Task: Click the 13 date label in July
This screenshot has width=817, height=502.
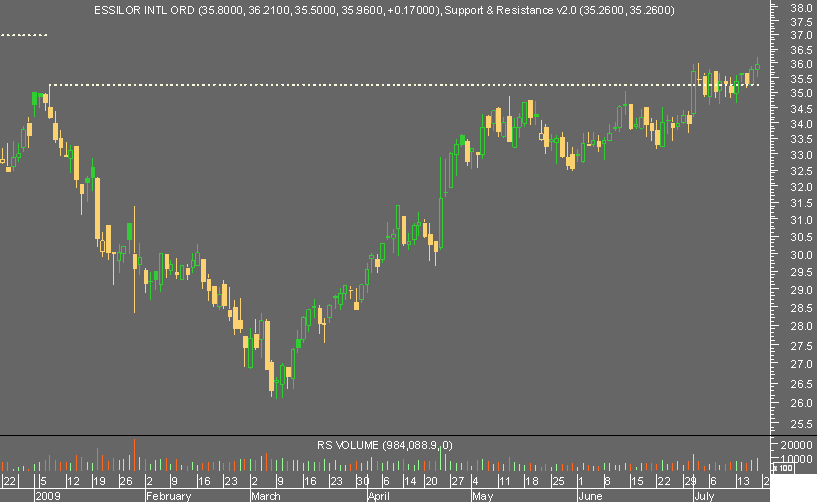Action: [x=743, y=481]
